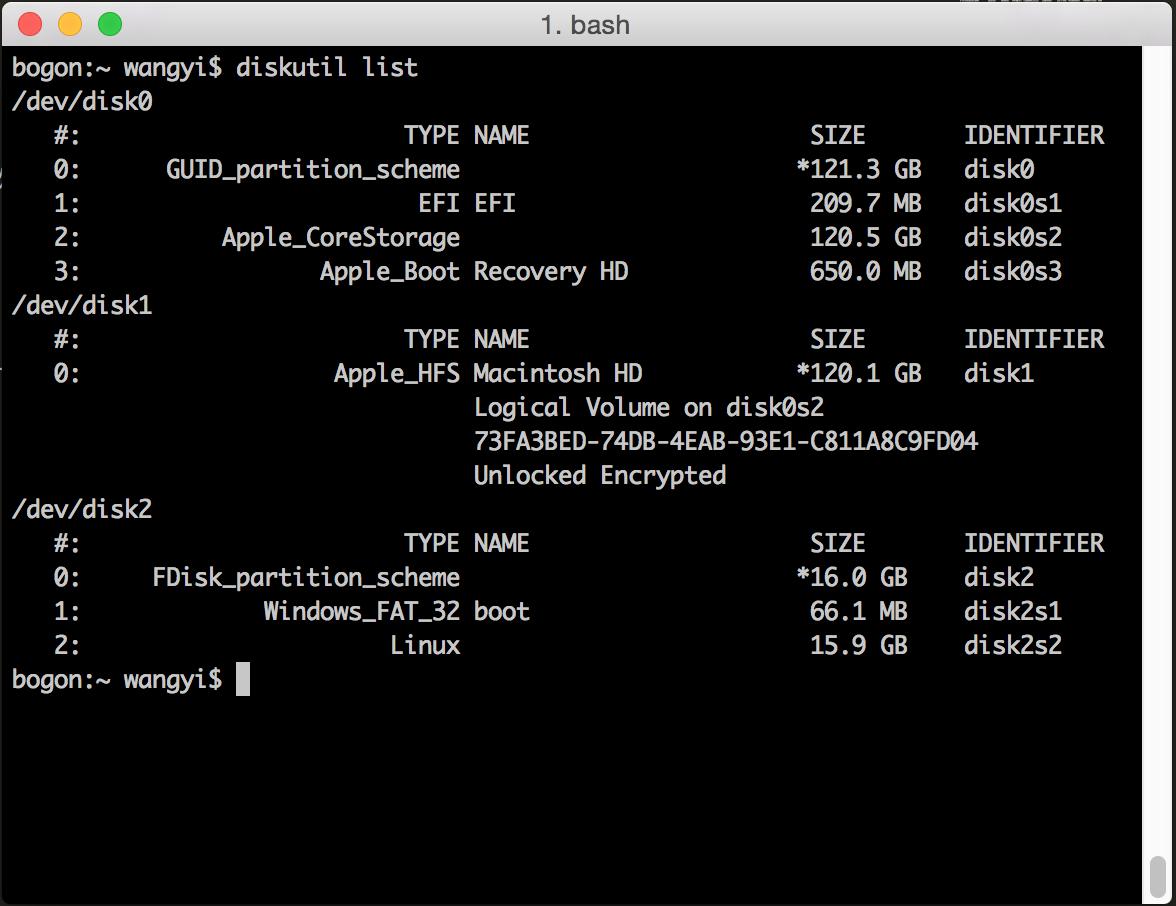
Task: Click the "disk0s3" identifier
Action: (x=1012, y=272)
